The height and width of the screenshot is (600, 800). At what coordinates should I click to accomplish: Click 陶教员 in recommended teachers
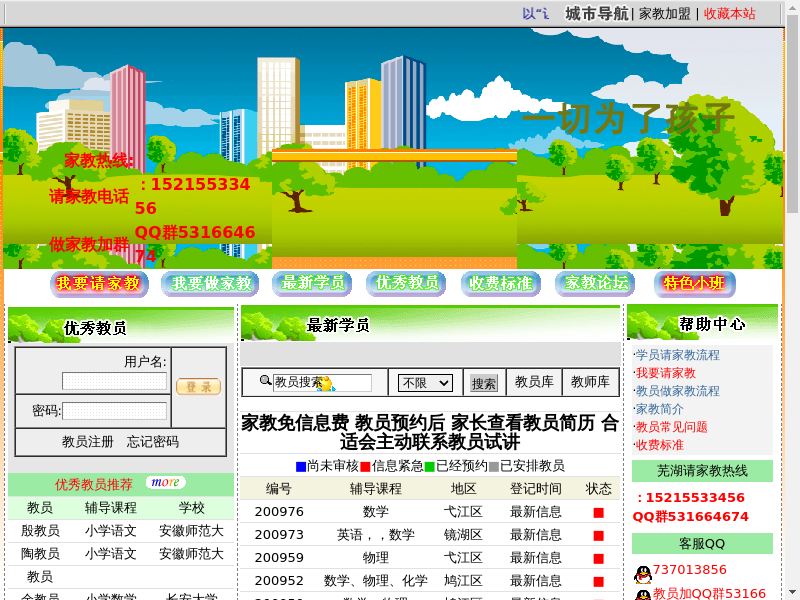pyautogui.click(x=40, y=554)
